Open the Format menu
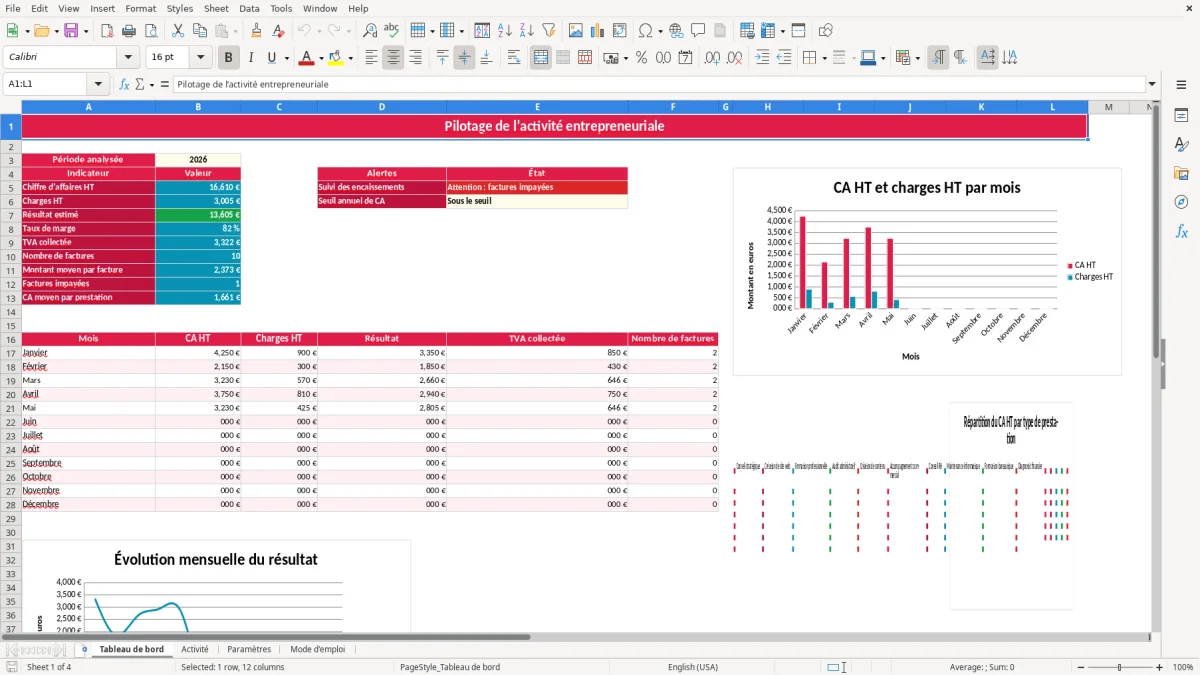Screen dimensions: 1200x675 coord(140,8)
